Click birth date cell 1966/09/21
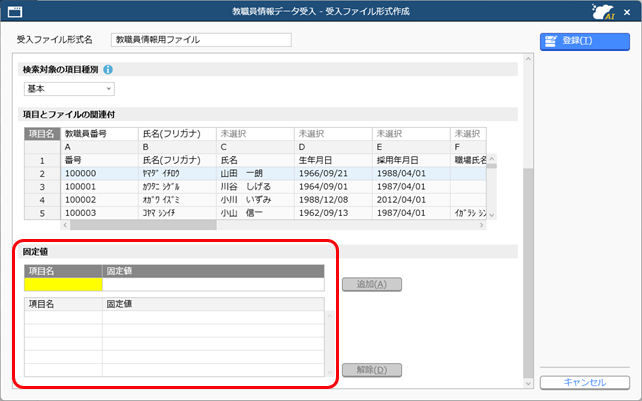642x401 pixels. 333,173
